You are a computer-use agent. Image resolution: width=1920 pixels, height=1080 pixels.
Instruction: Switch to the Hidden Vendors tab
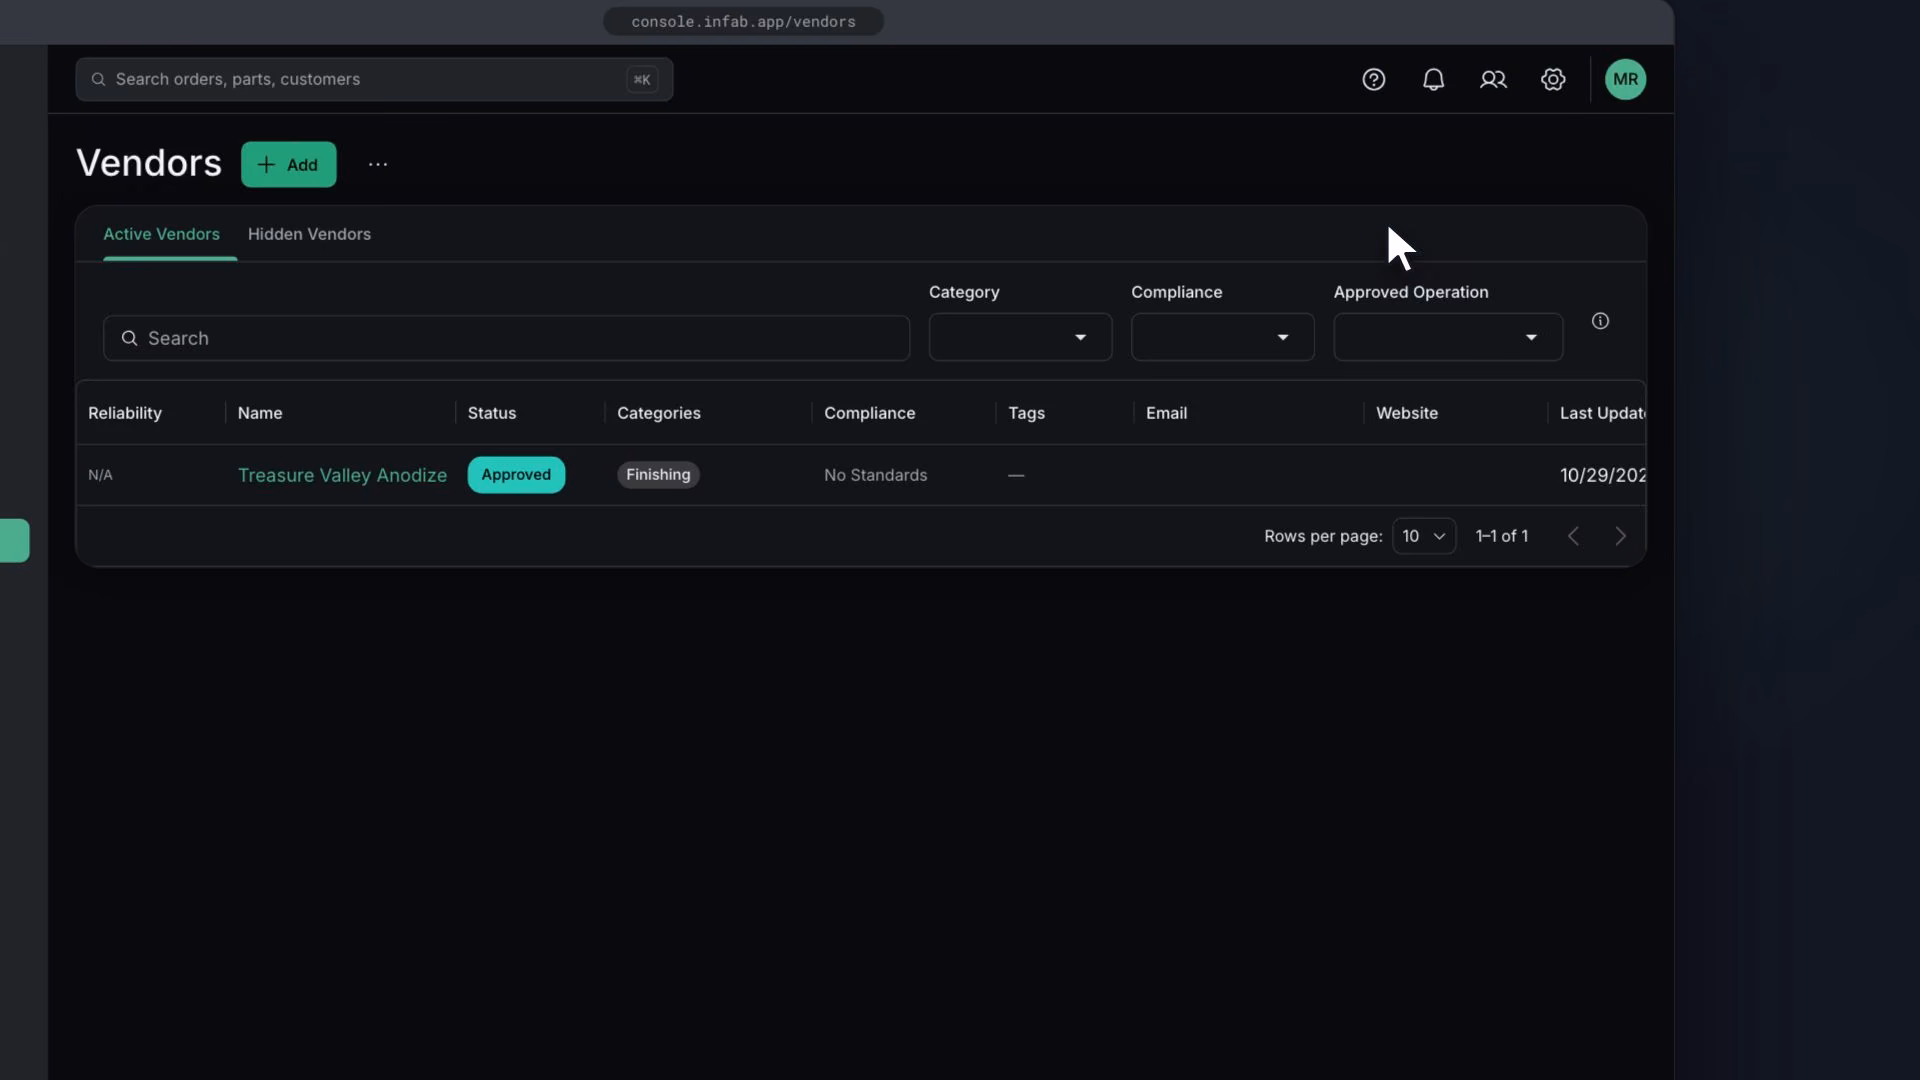pyautogui.click(x=309, y=234)
